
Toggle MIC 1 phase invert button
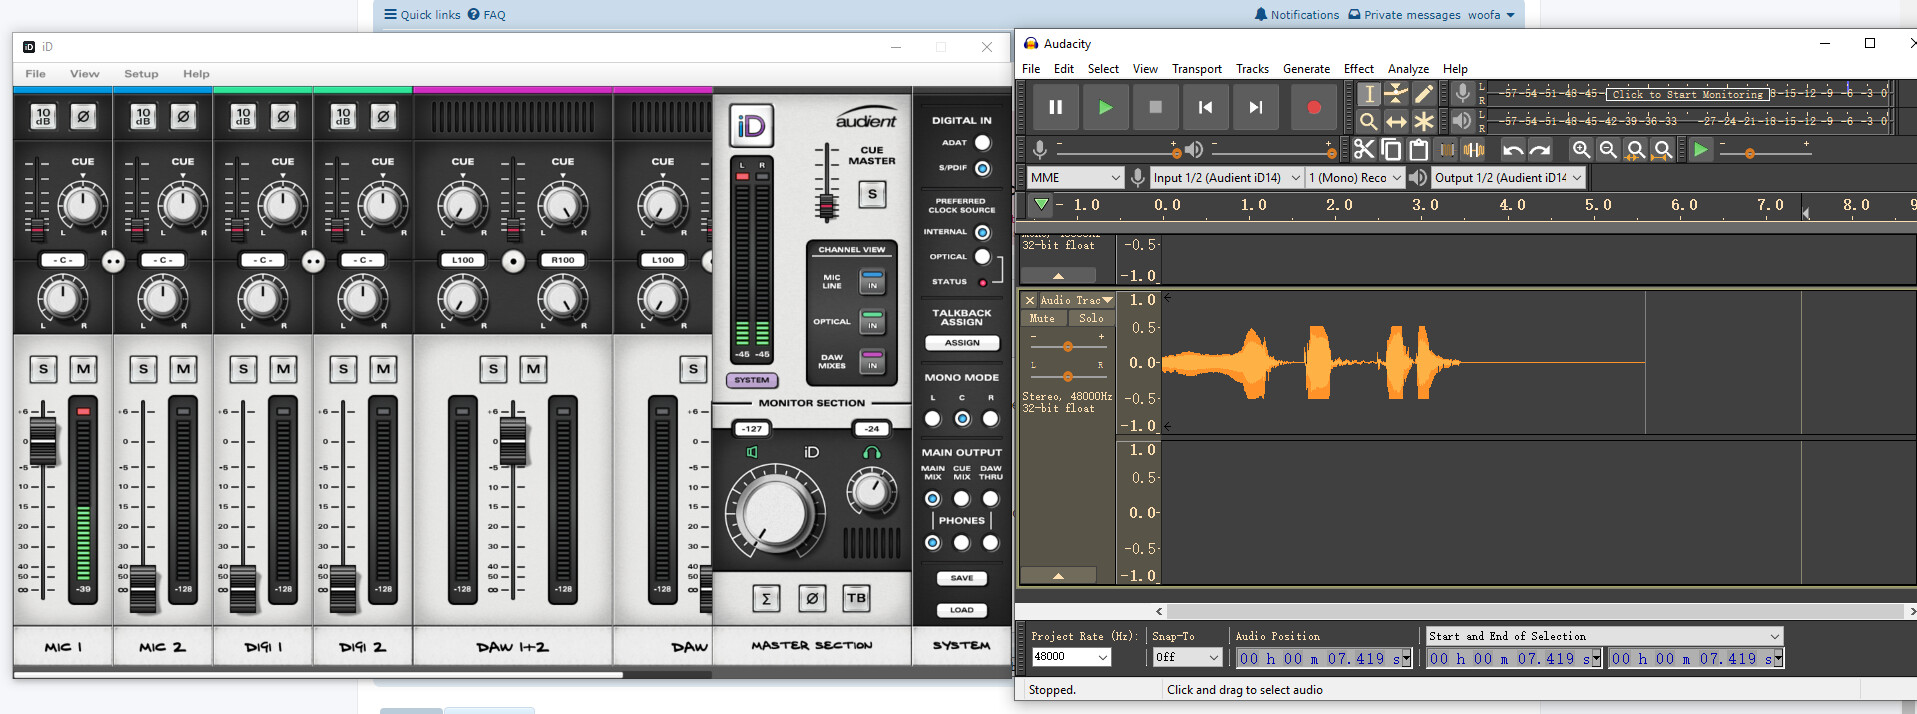point(83,117)
